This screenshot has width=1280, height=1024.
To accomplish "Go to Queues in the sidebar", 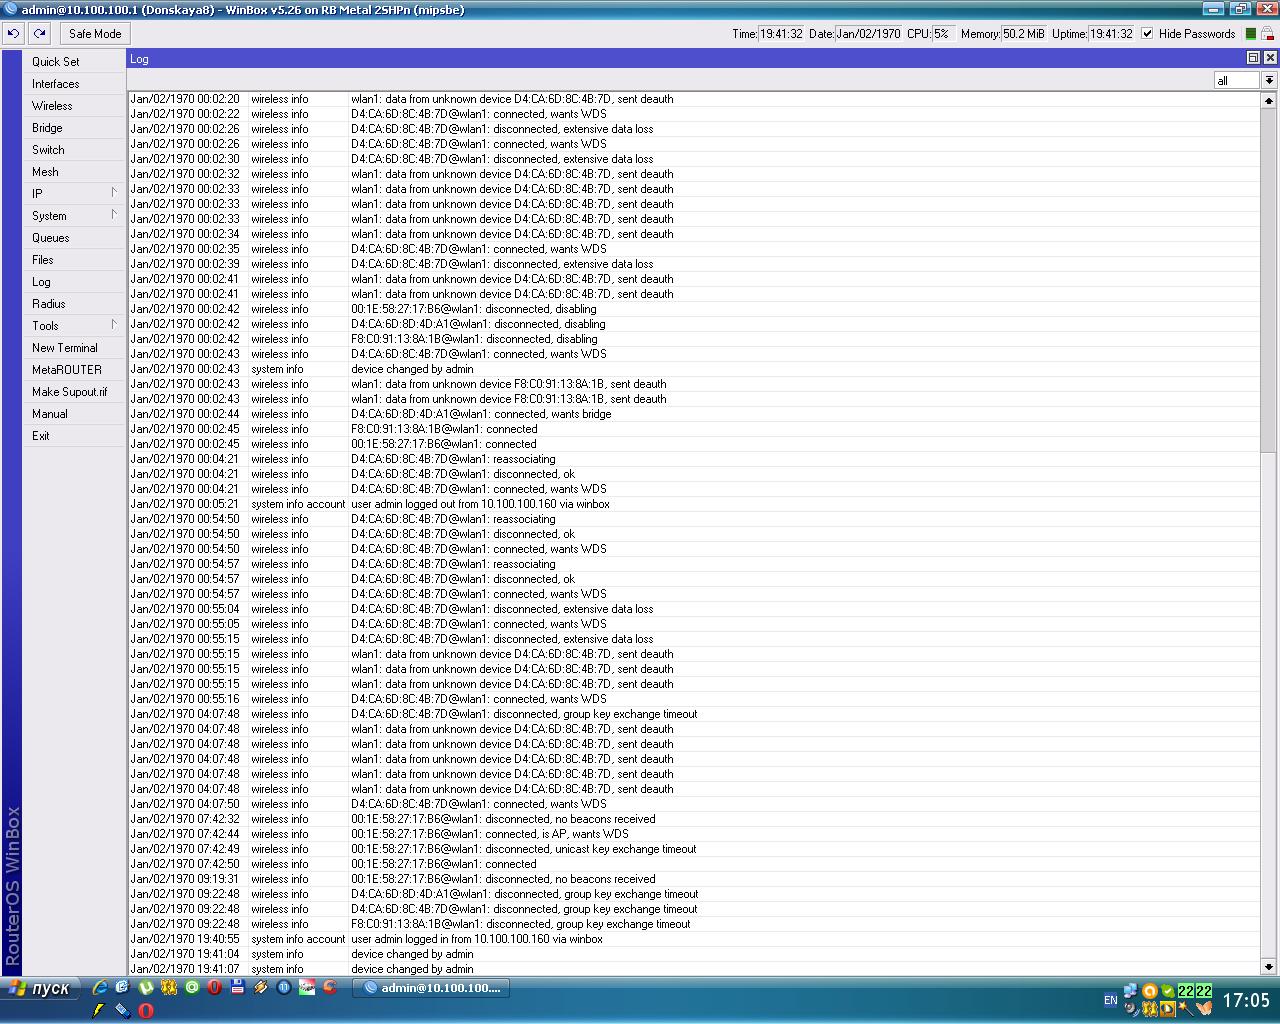I will pos(74,238).
